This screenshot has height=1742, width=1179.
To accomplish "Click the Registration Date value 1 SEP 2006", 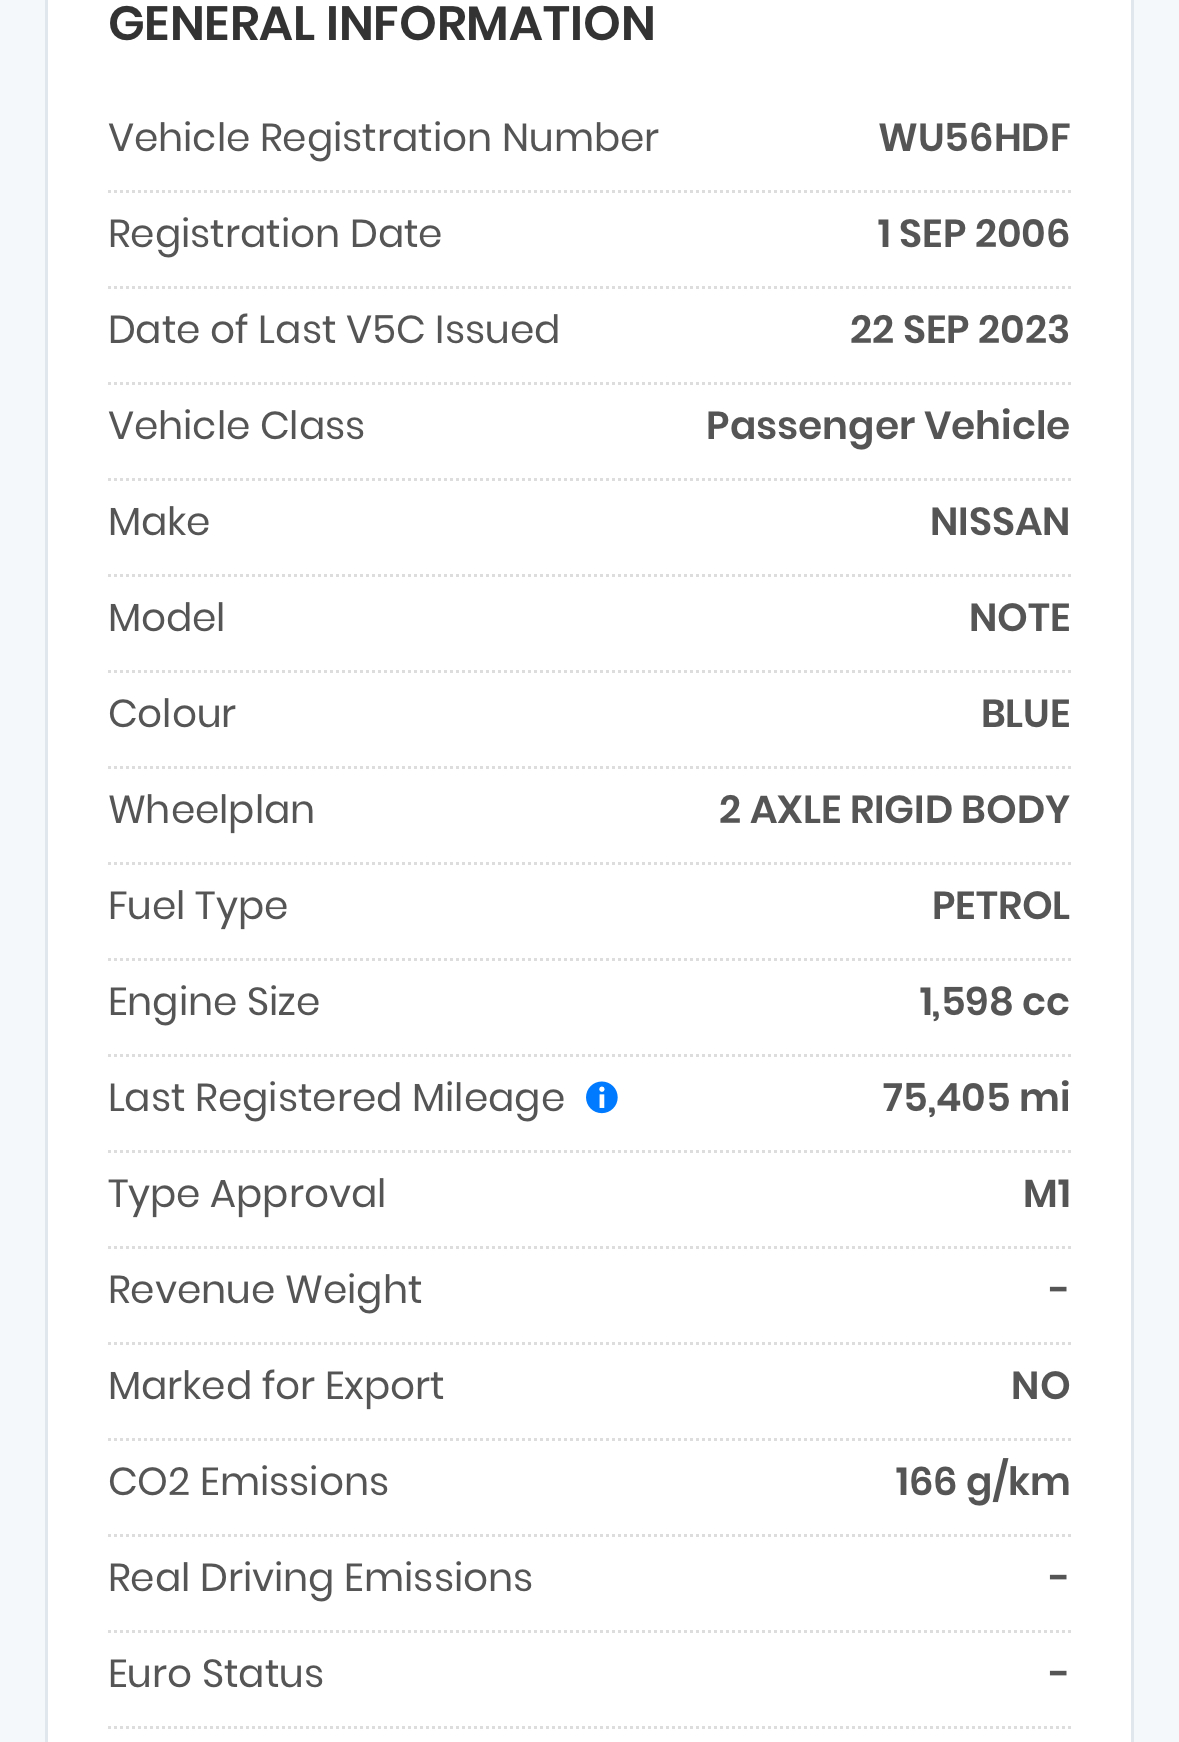I will pyautogui.click(x=972, y=234).
